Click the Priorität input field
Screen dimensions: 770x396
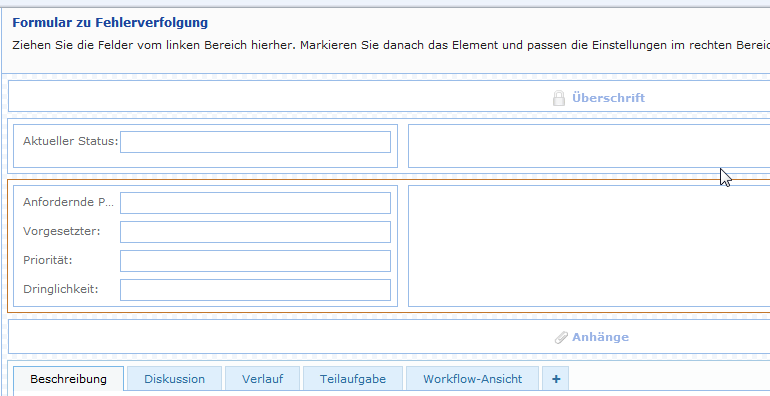point(255,261)
